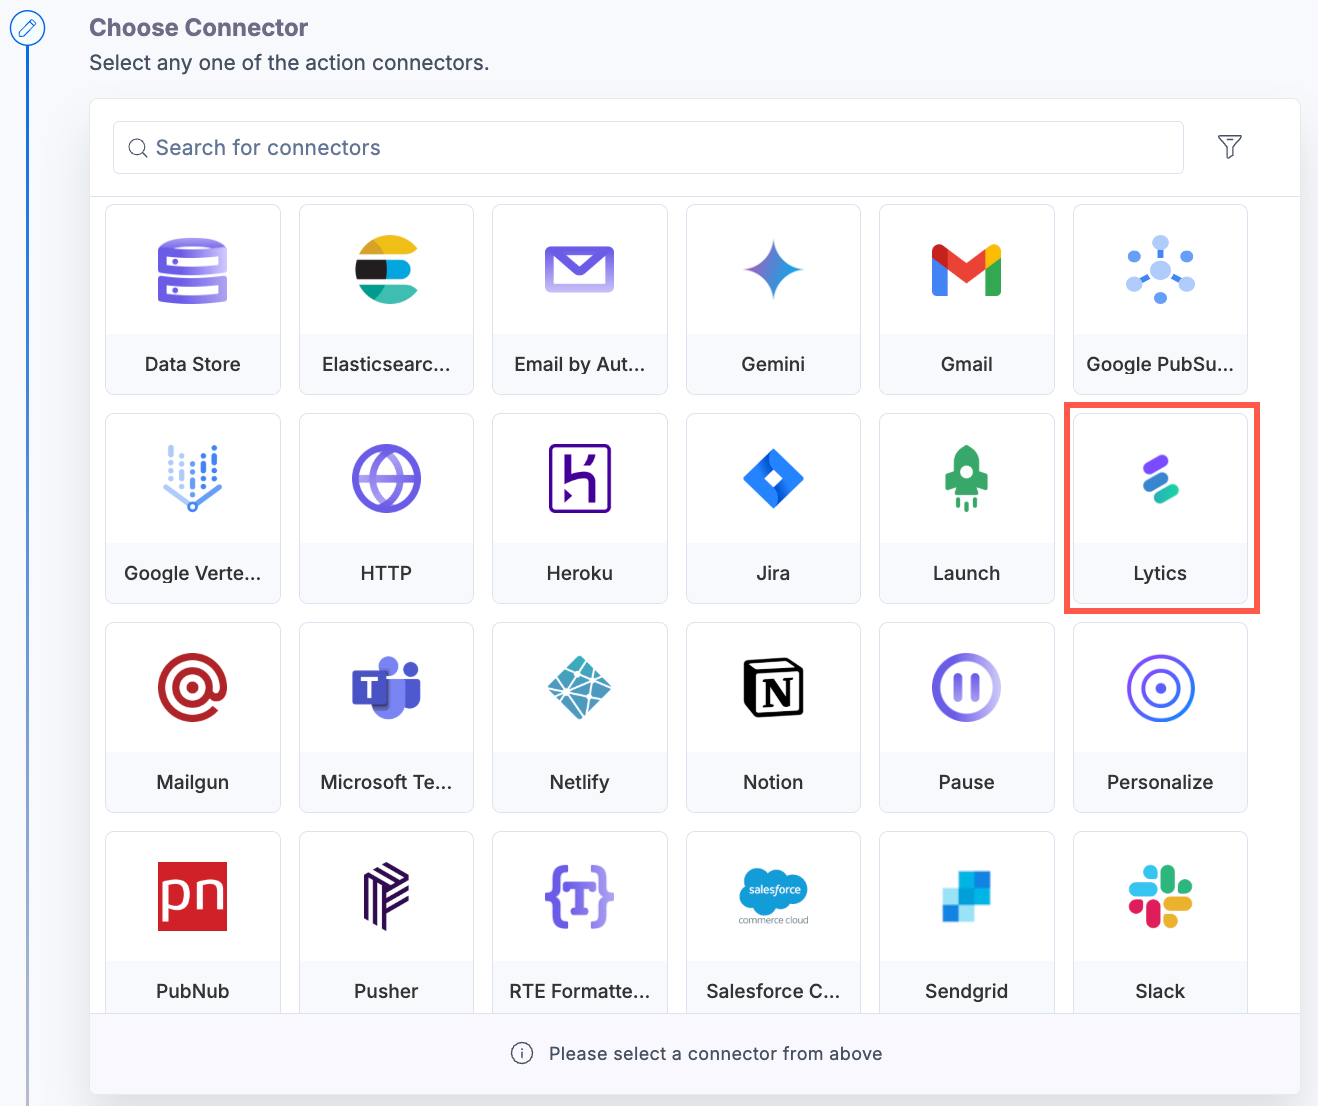Click the 'Heroku' connector label
This screenshot has width=1318, height=1106.
(580, 573)
